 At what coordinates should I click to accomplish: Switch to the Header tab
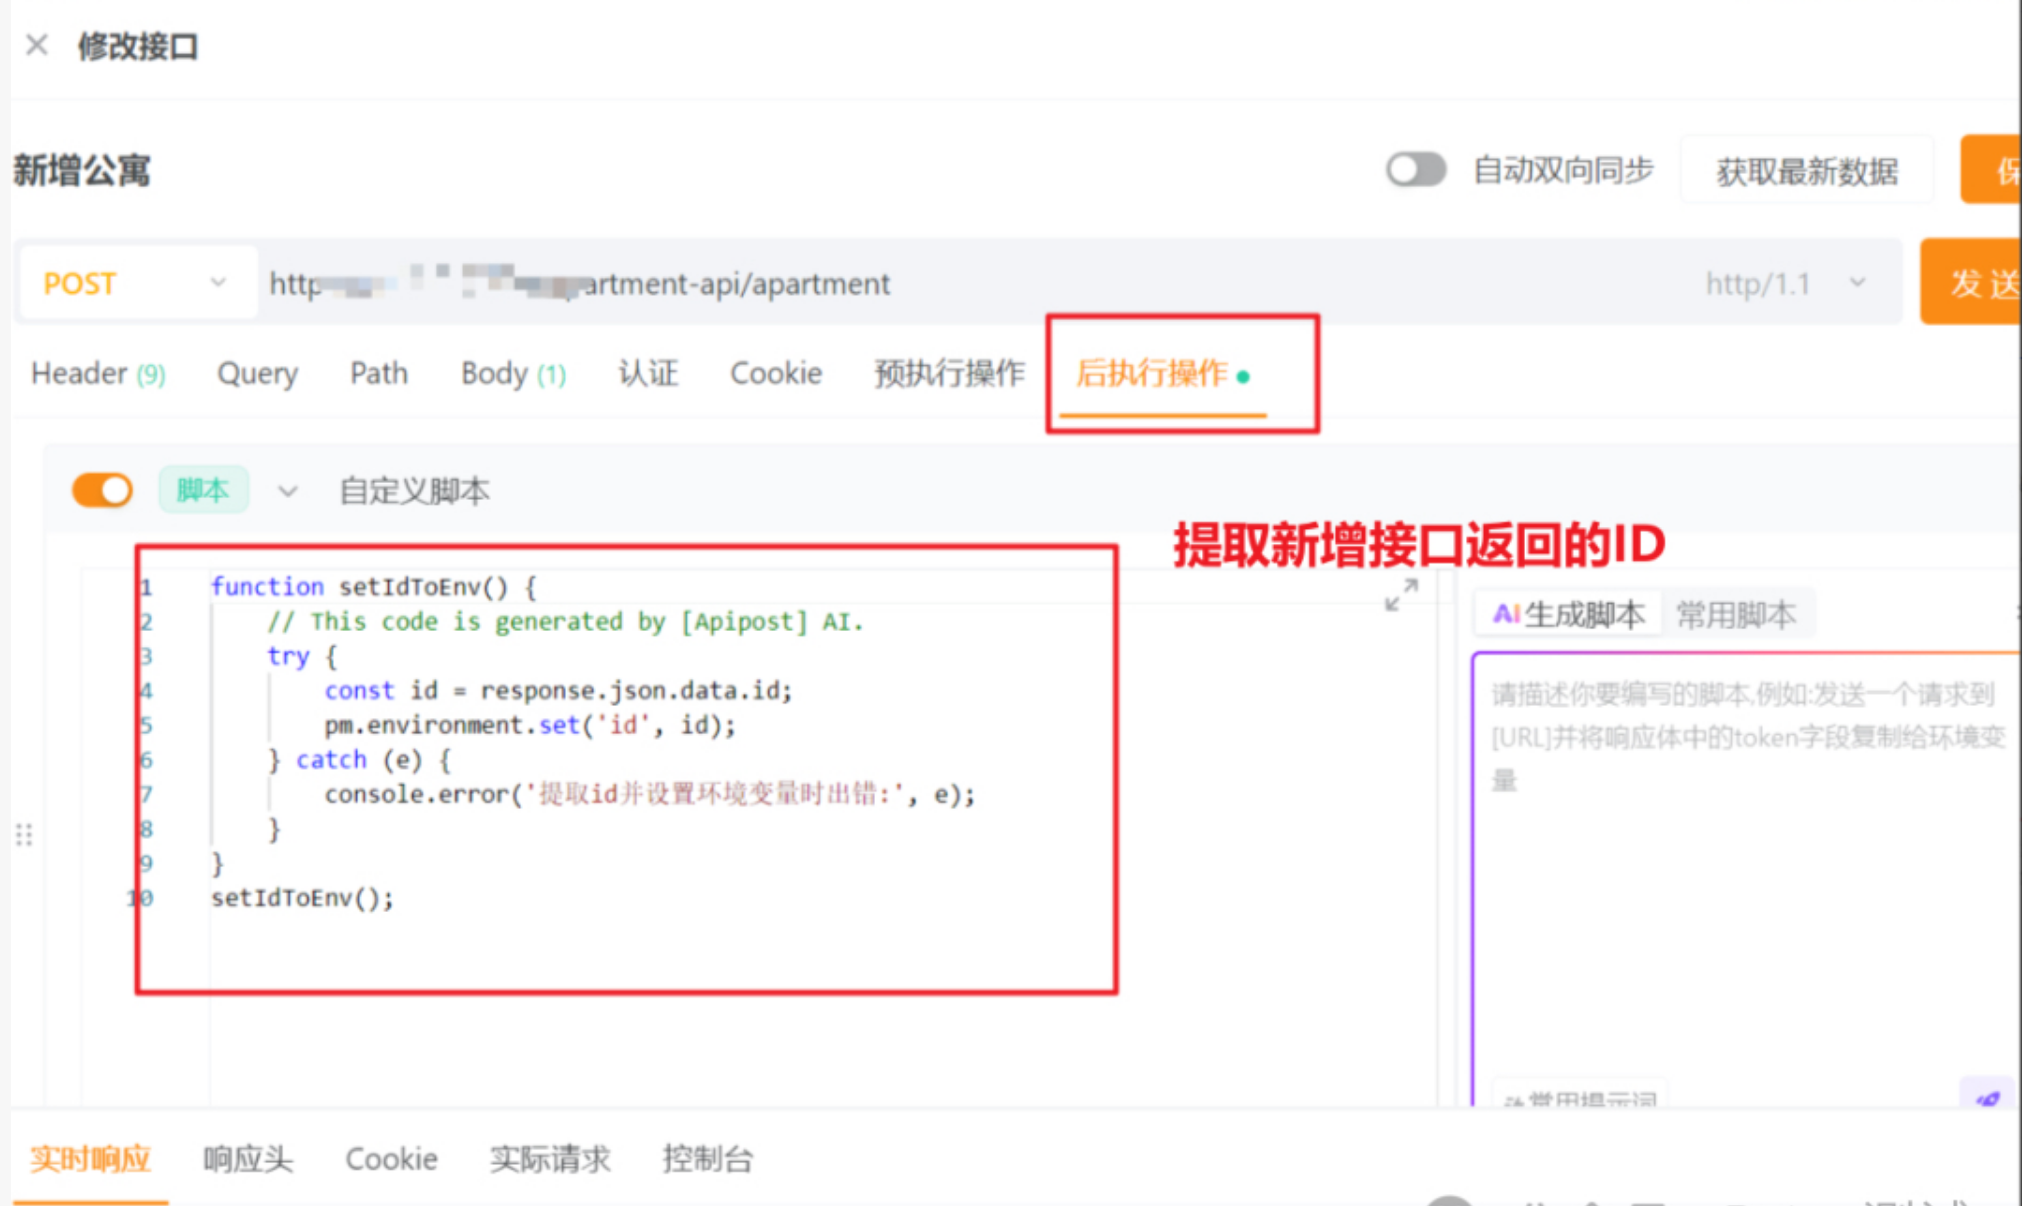[x=97, y=373]
